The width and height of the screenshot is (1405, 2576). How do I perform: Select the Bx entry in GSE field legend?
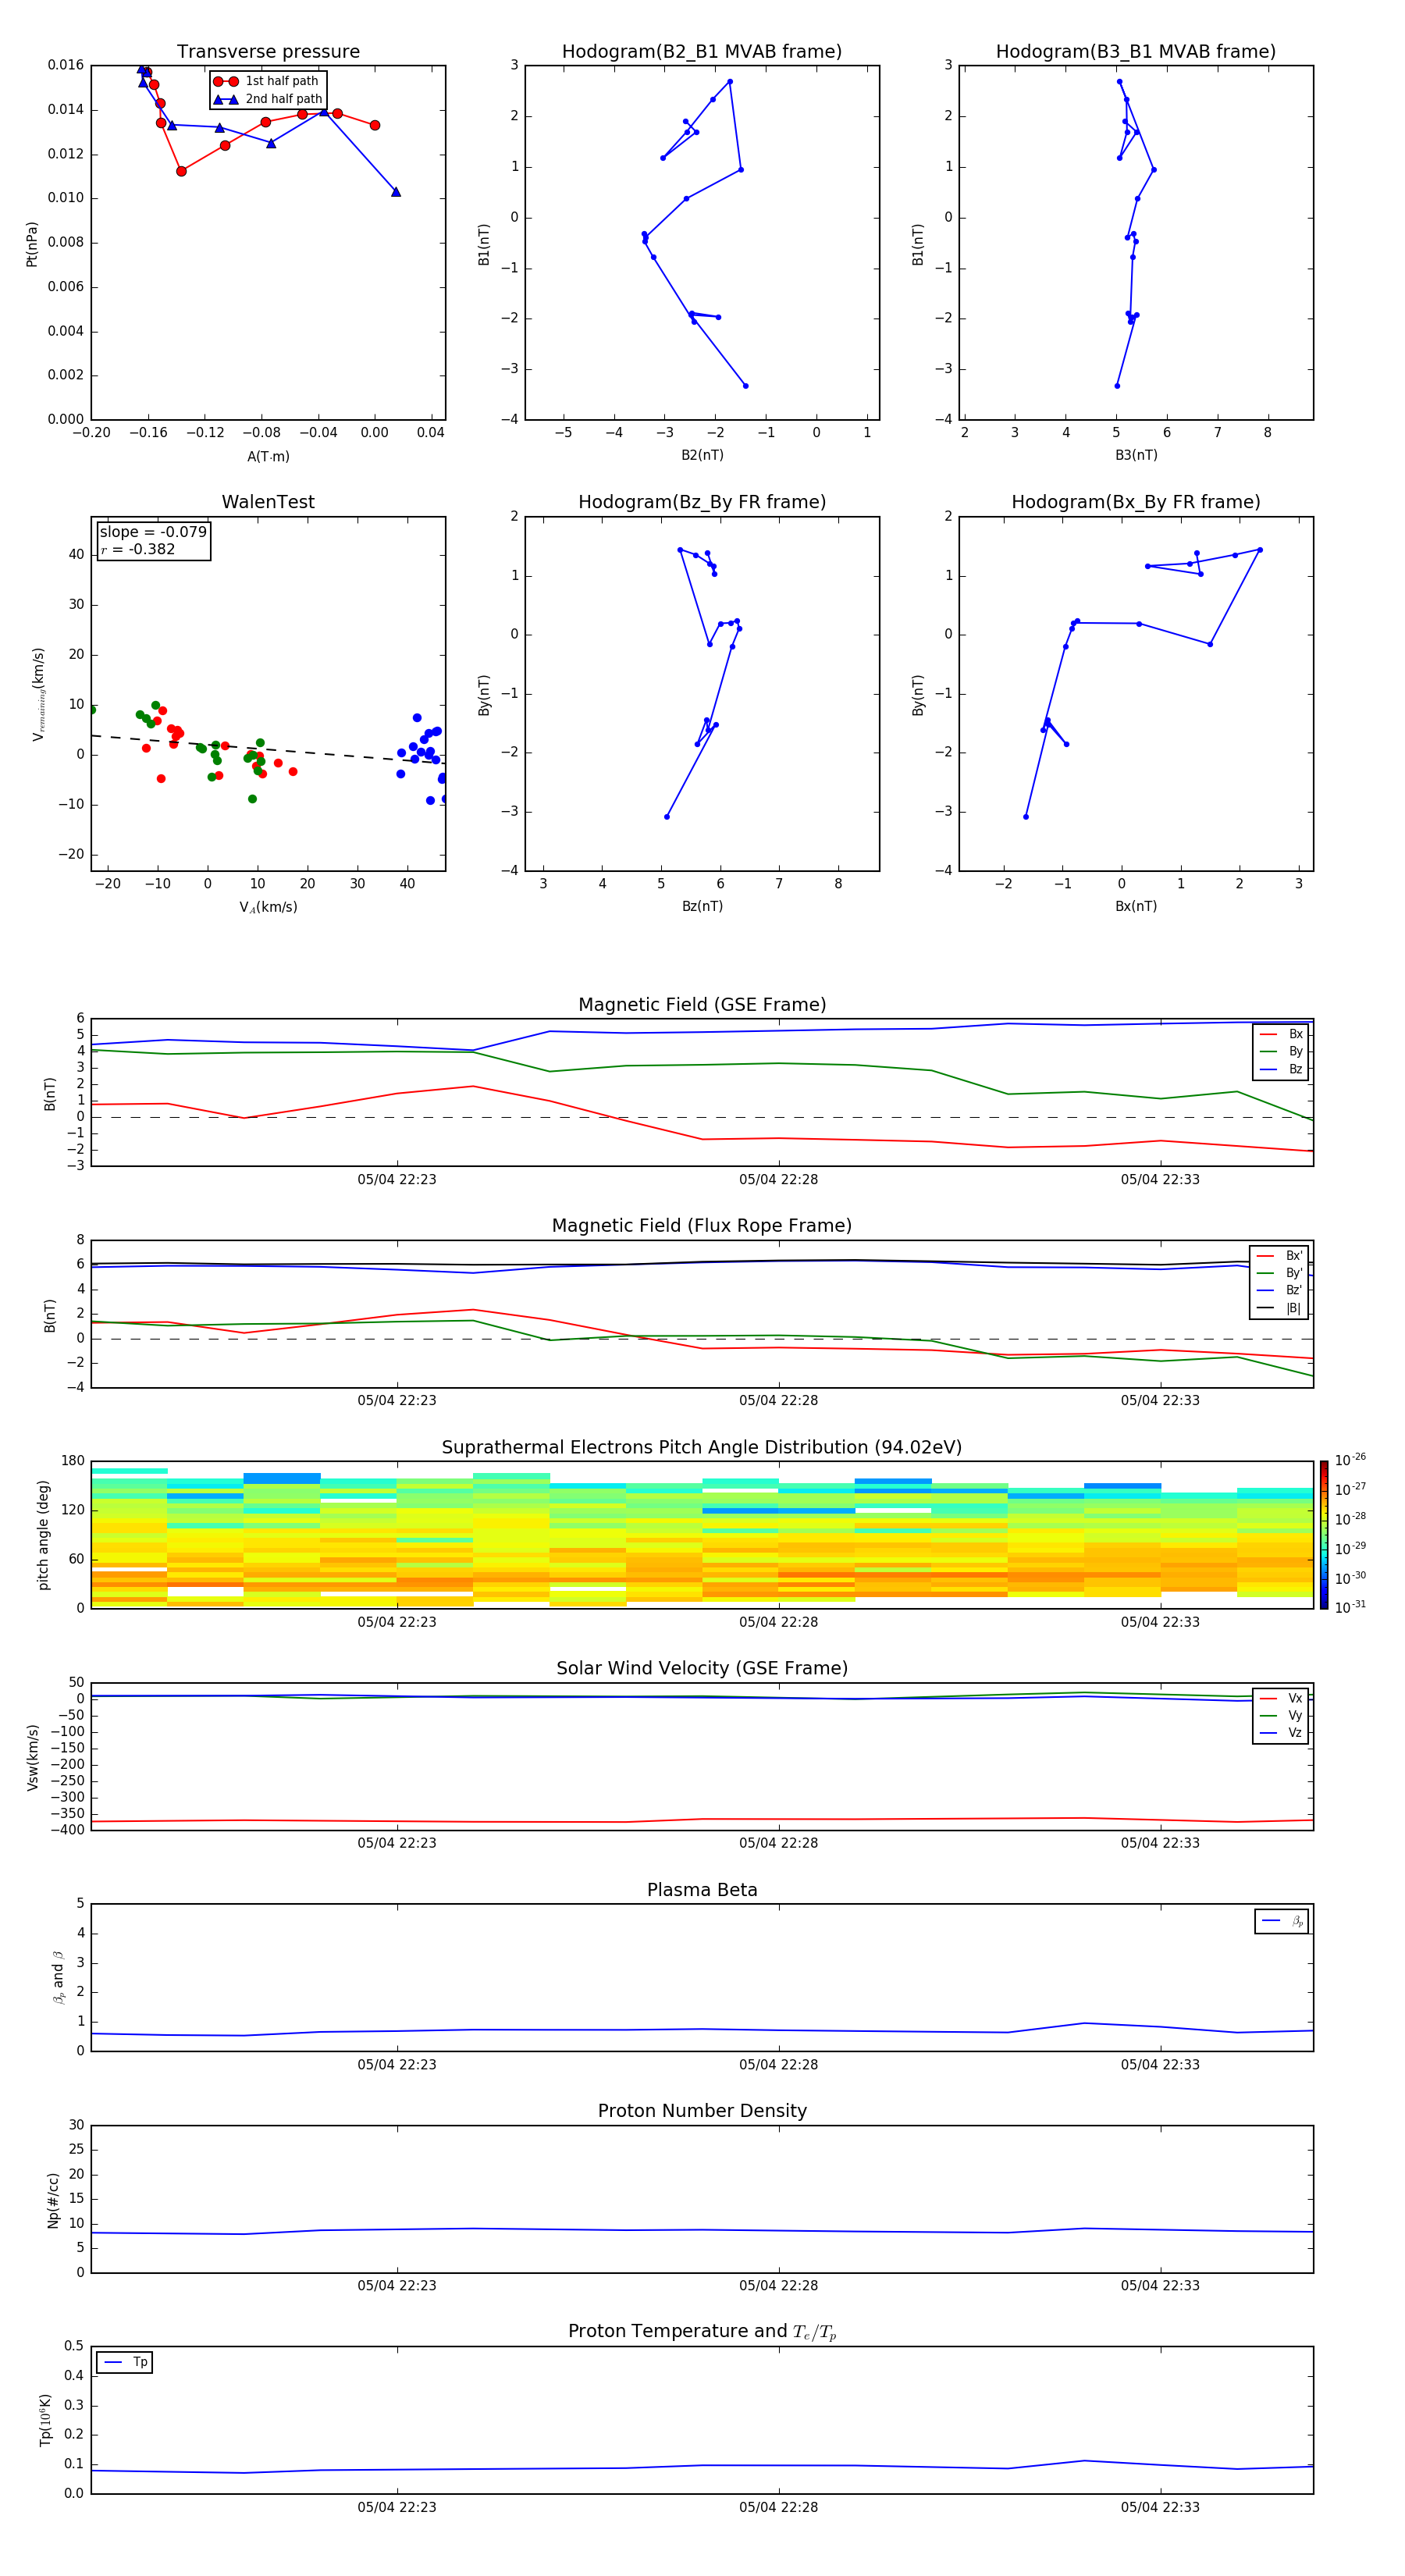(x=1281, y=1034)
